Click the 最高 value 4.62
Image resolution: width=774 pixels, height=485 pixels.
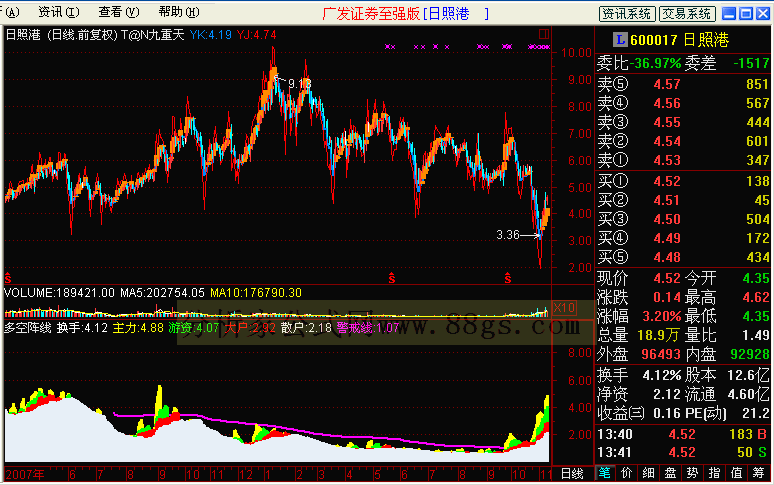[x=756, y=298]
